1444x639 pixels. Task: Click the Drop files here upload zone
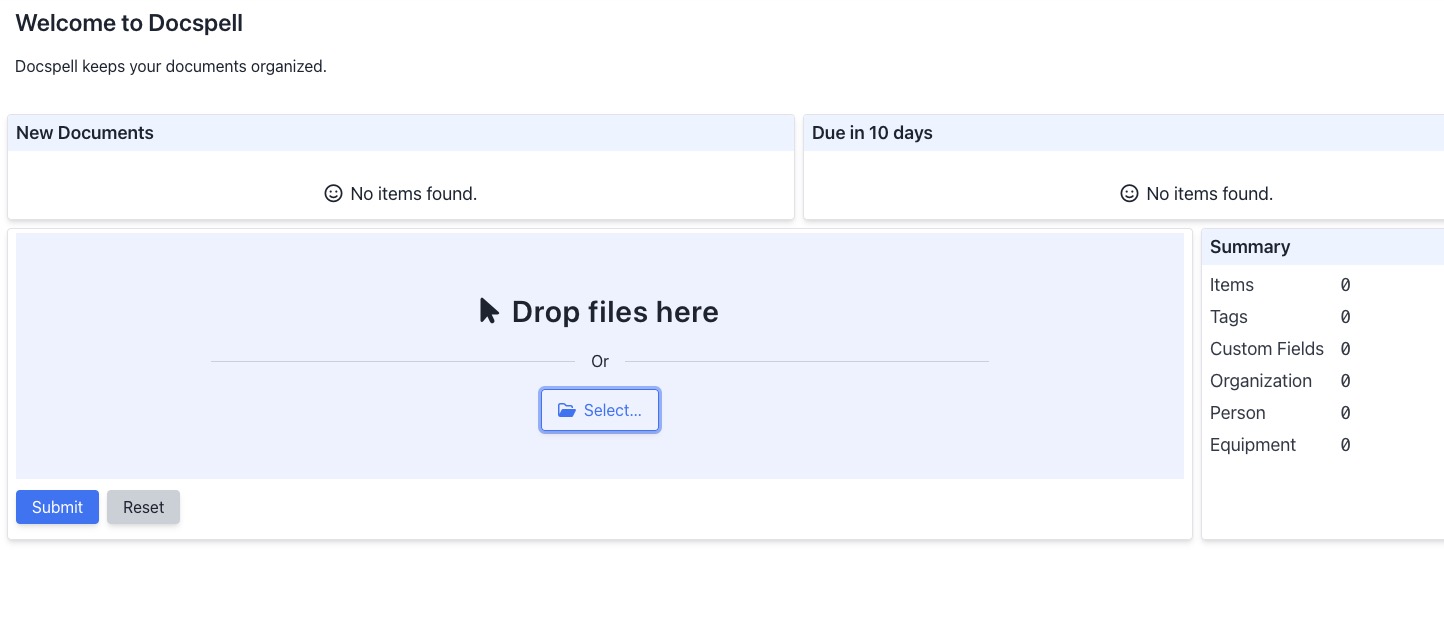point(600,311)
